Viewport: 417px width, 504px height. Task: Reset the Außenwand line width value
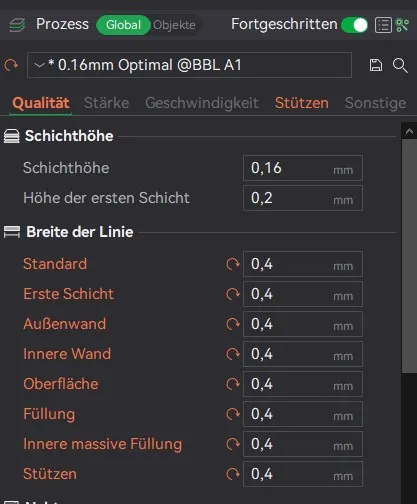(233, 324)
